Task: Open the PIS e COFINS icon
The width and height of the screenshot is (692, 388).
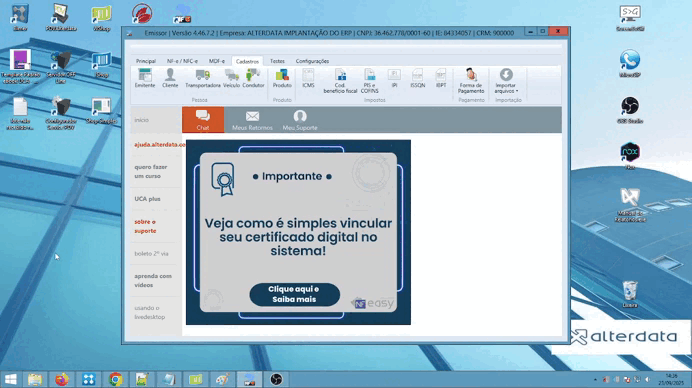Action: point(369,81)
